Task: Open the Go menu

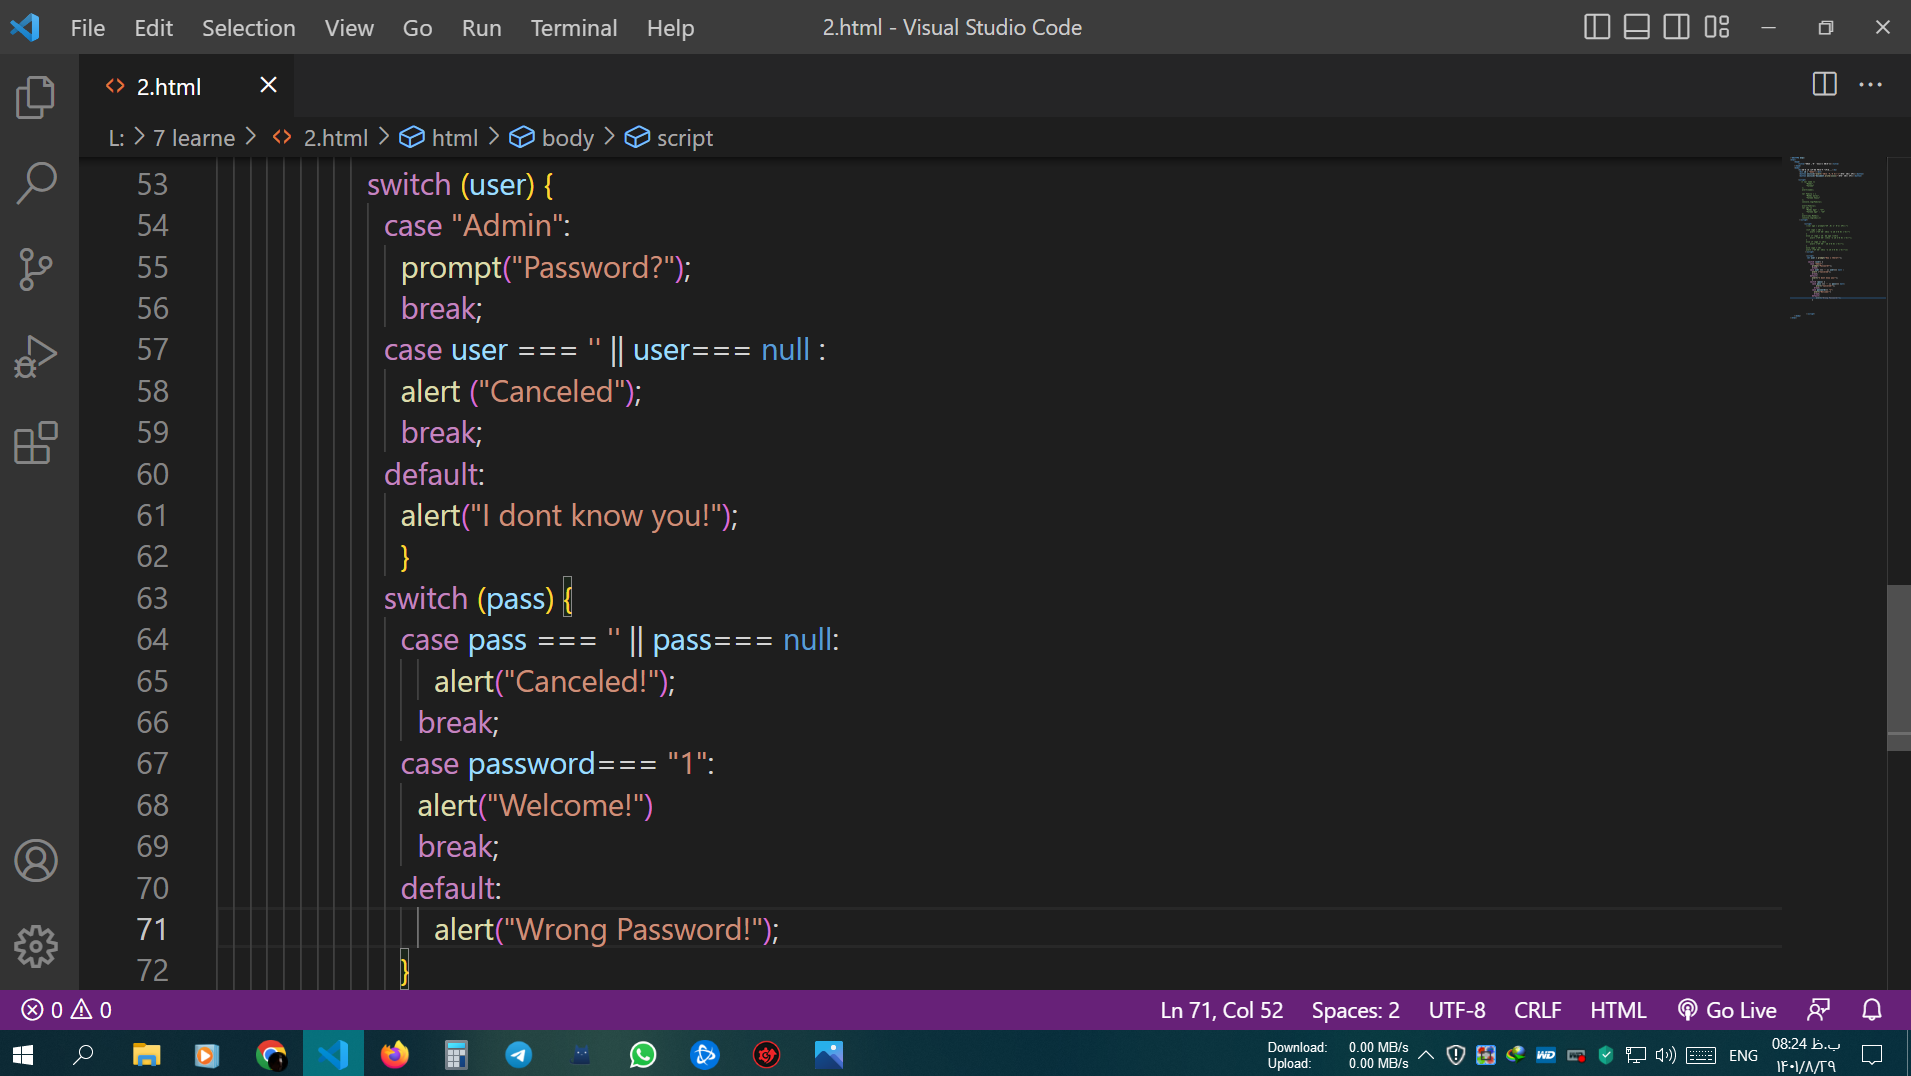Action: pyautogui.click(x=417, y=28)
